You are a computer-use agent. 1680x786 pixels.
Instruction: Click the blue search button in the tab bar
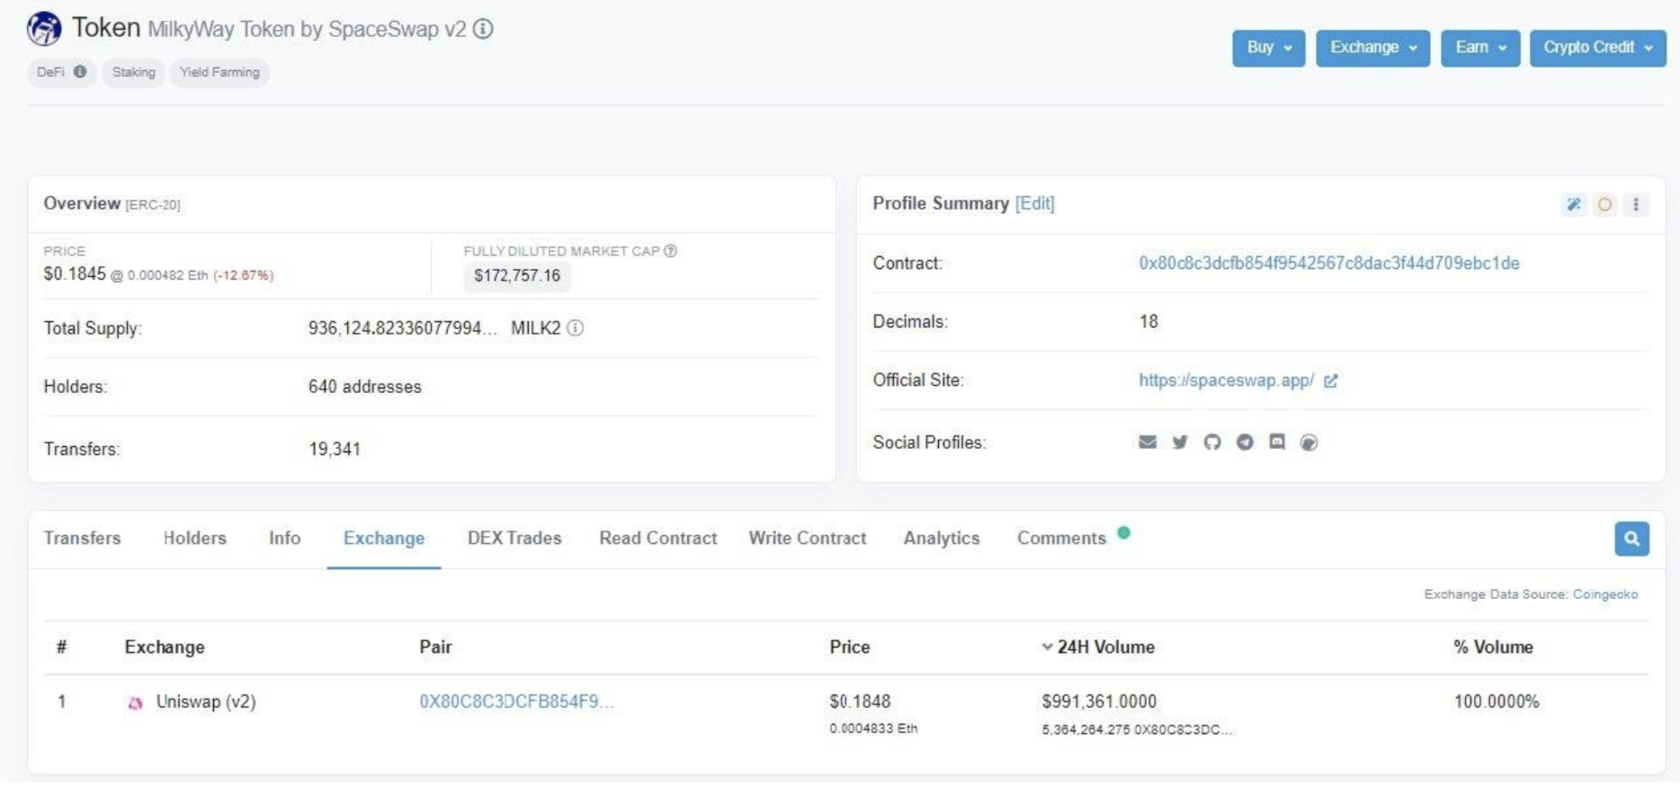(1632, 539)
